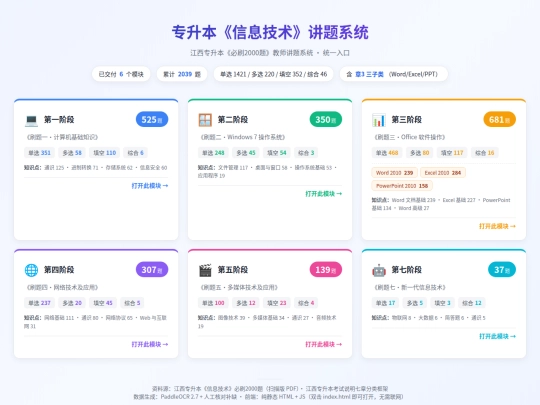Click the 填空 45 tag
Screen dimensions: 540x405
click(x=103, y=303)
